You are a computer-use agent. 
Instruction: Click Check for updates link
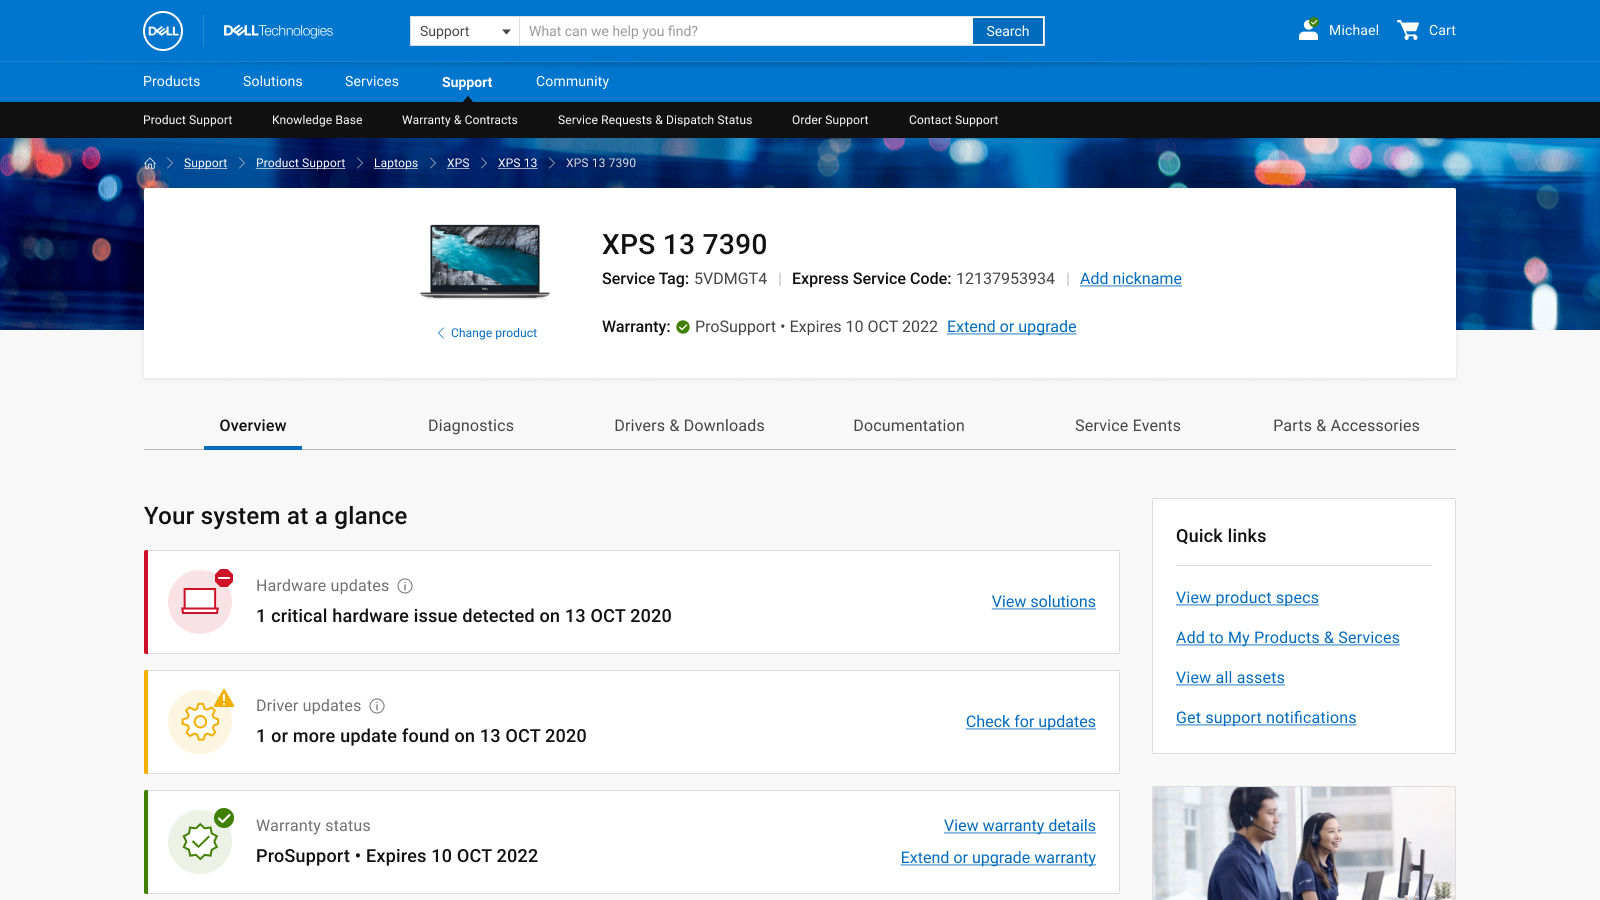tap(1031, 722)
